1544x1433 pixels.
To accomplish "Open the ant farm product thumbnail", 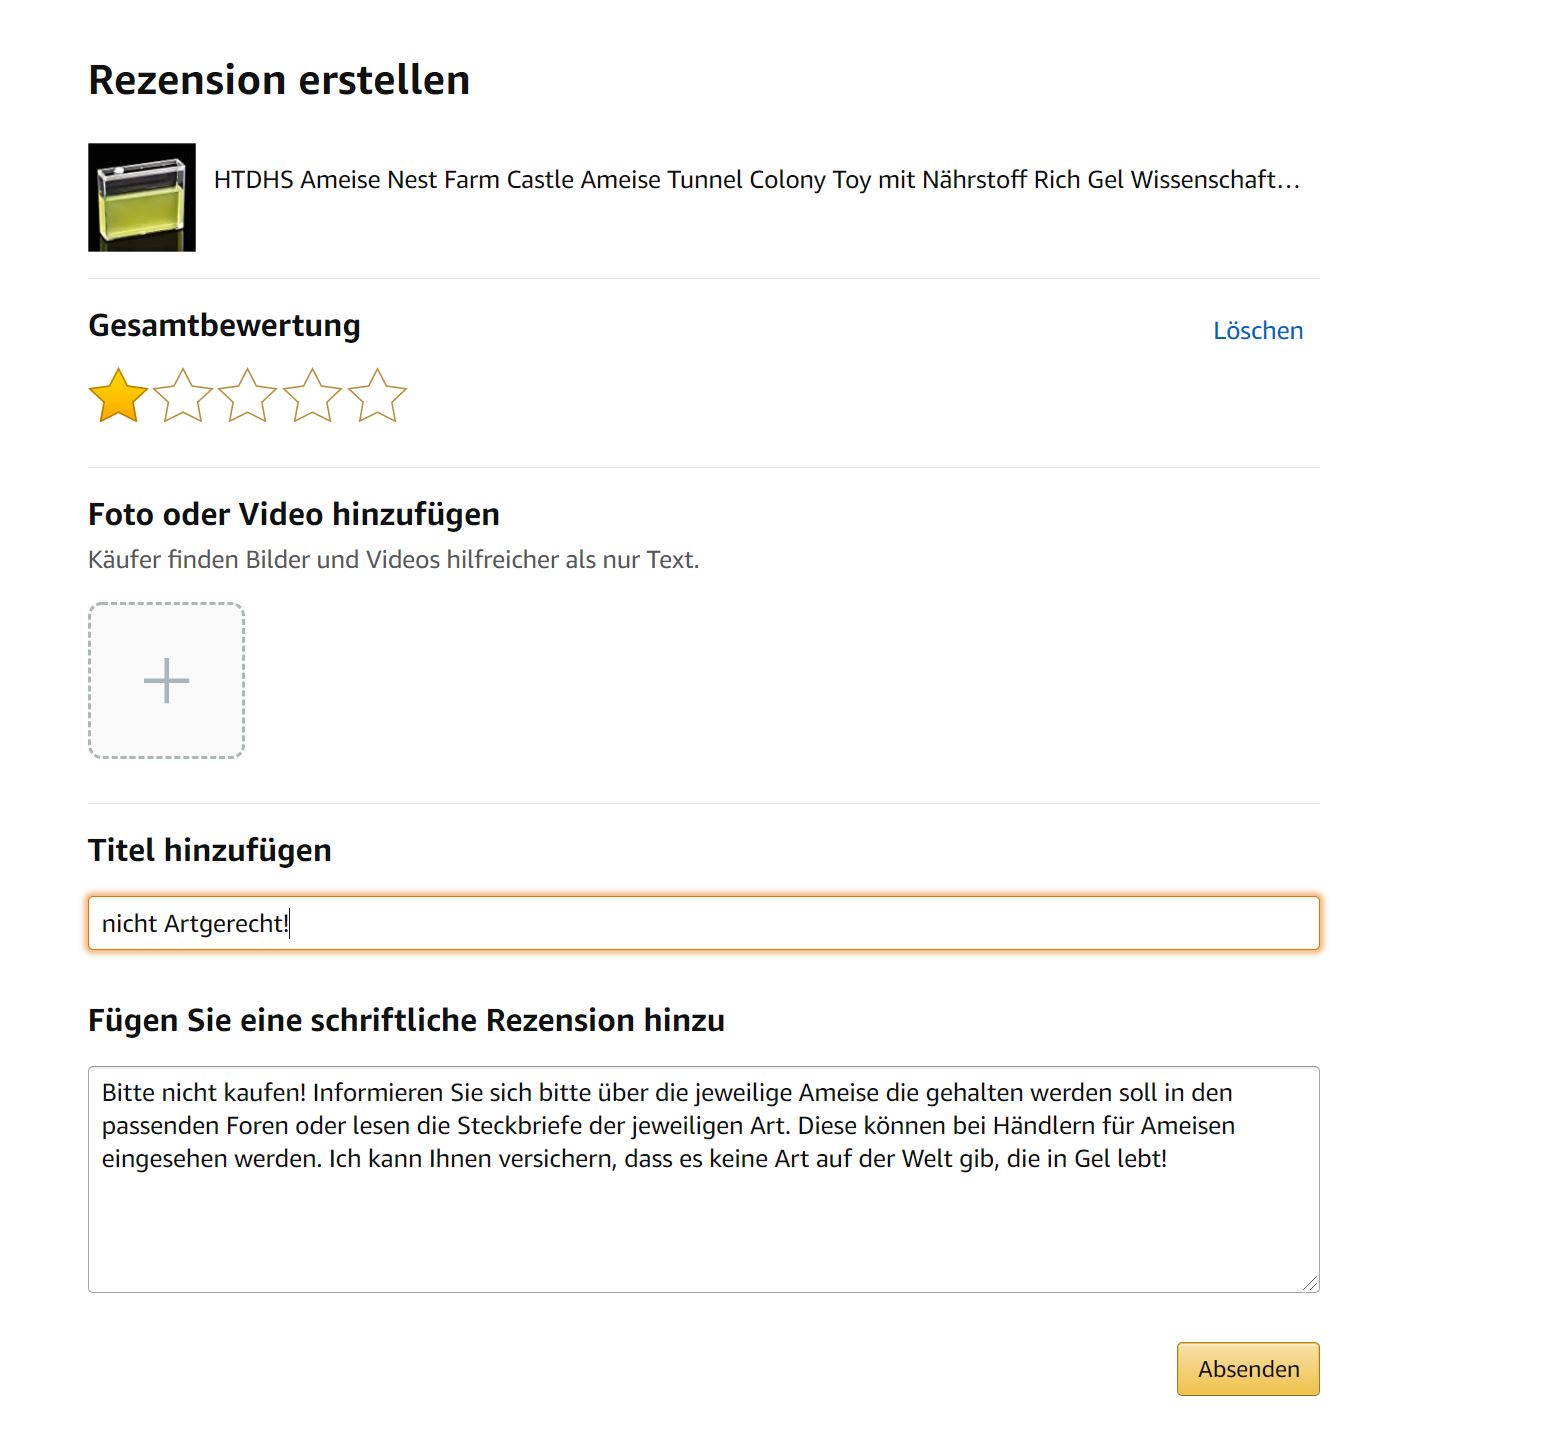I will [x=142, y=197].
